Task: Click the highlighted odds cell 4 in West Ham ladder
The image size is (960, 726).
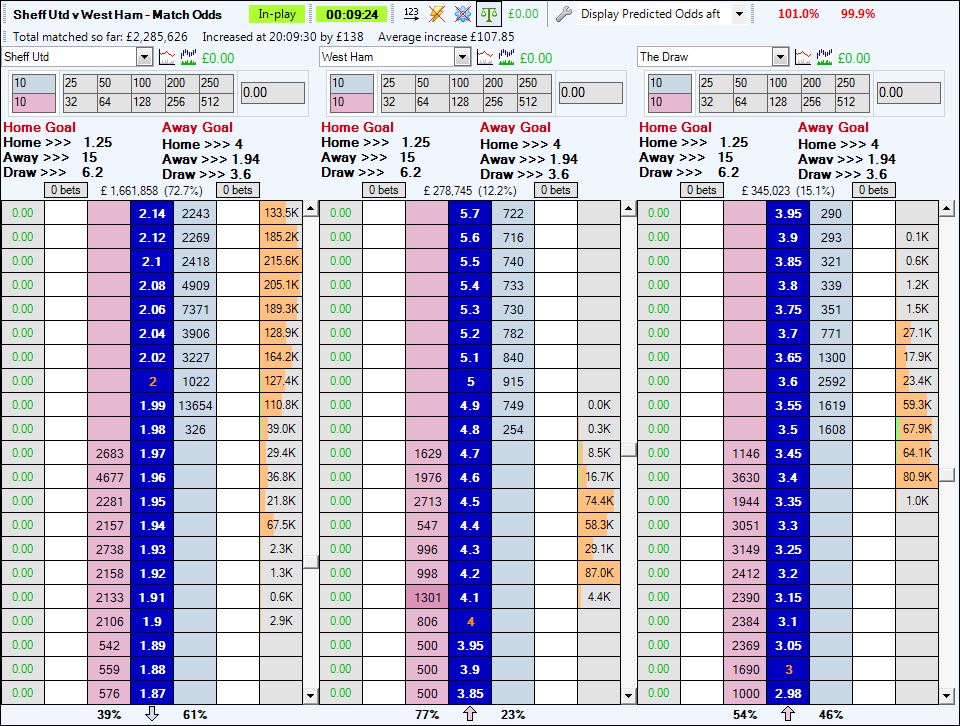Action: (x=469, y=621)
